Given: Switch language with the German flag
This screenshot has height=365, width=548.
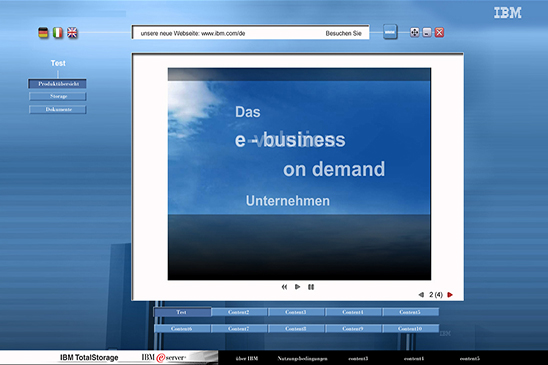Looking at the screenshot, I should [x=43, y=33].
